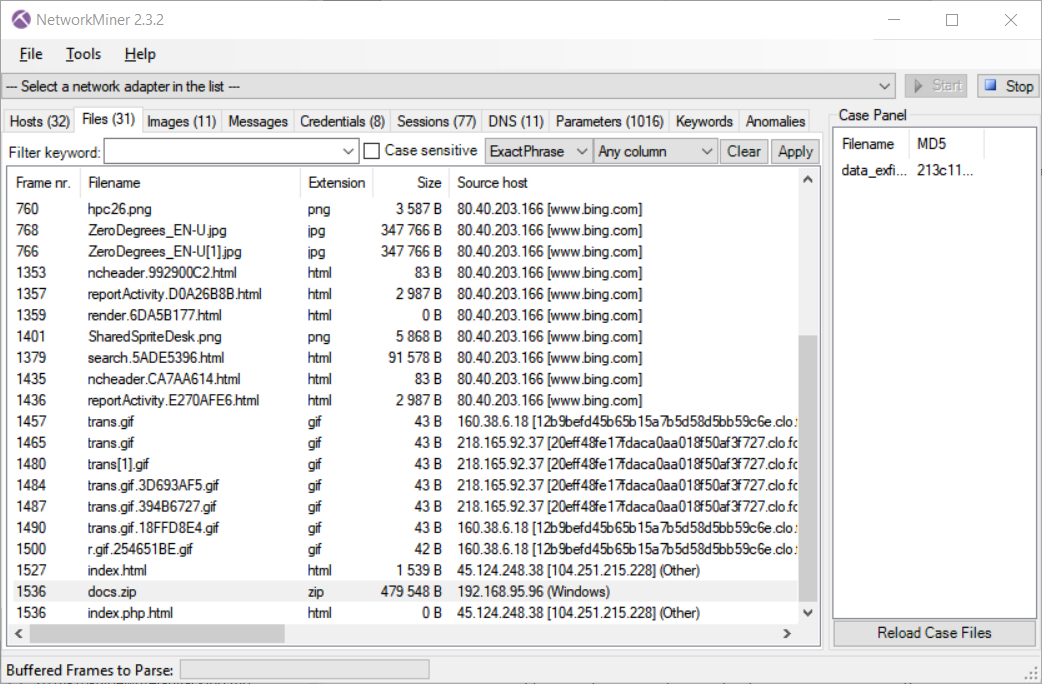Select the r.gif.254651BE.gif row
The width and height of the screenshot is (1042, 684).
click(x=404, y=549)
